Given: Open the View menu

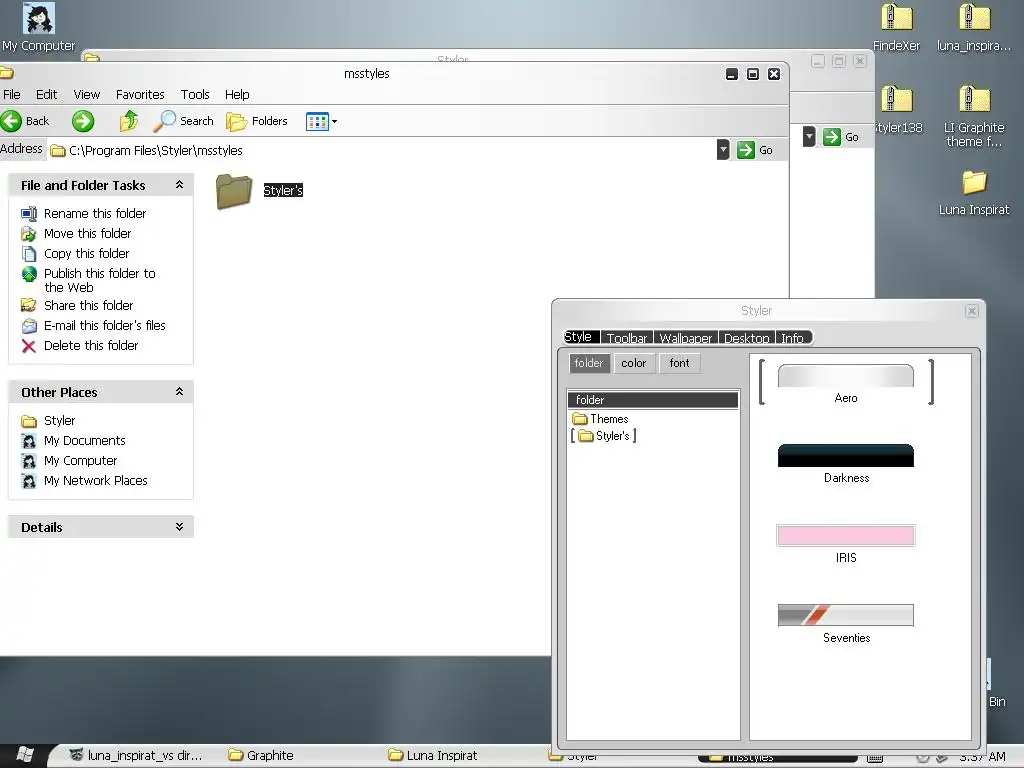Looking at the screenshot, I should pyautogui.click(x=86, y=95).
